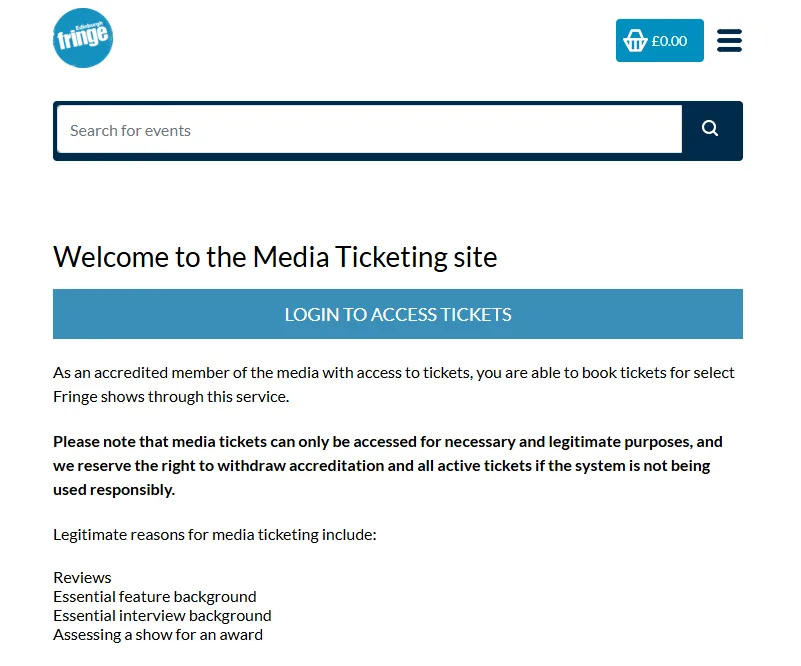Open the shopping basket icon

coord(635,41)
